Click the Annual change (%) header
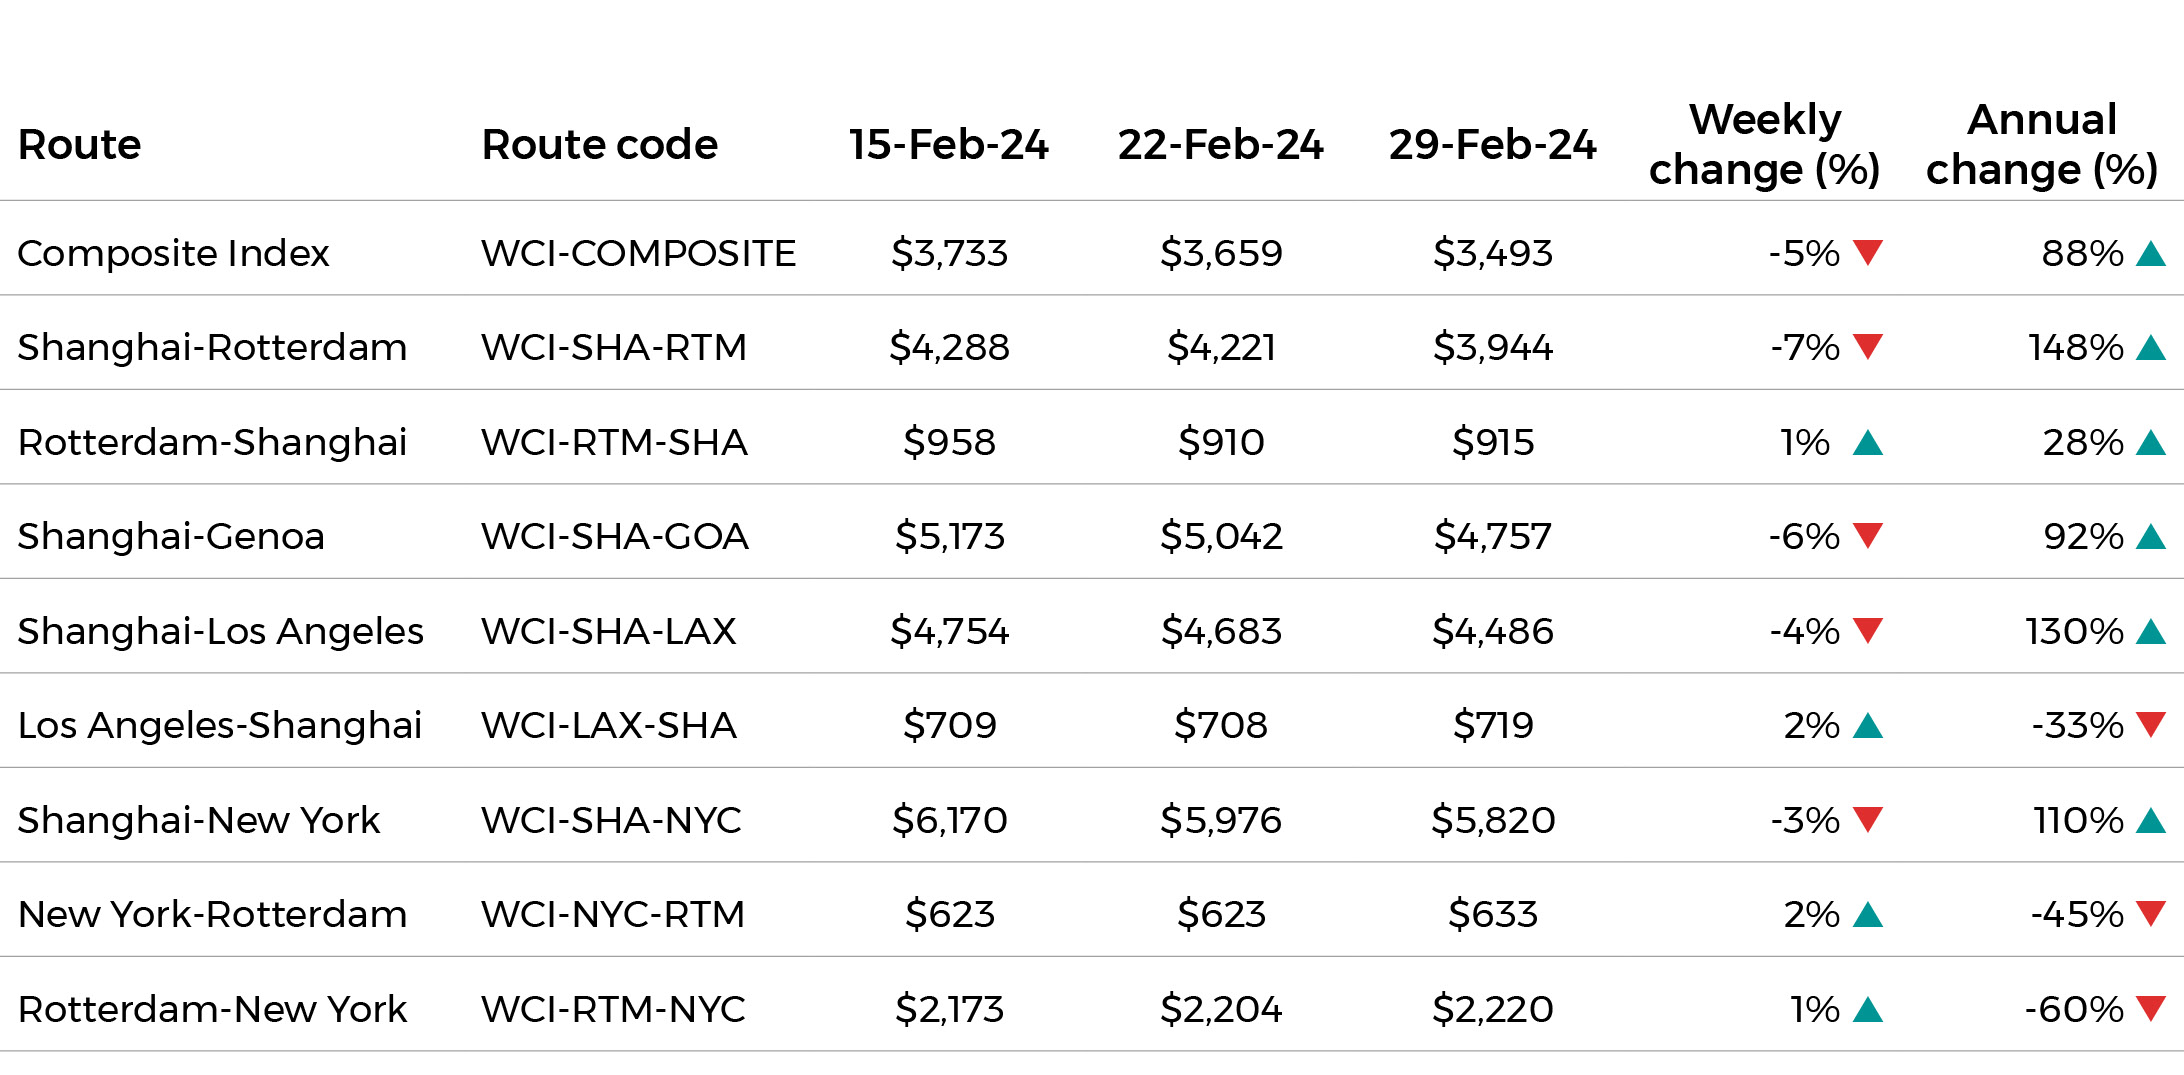This screenshot has height=1075, width=2184. point(2041,145)
